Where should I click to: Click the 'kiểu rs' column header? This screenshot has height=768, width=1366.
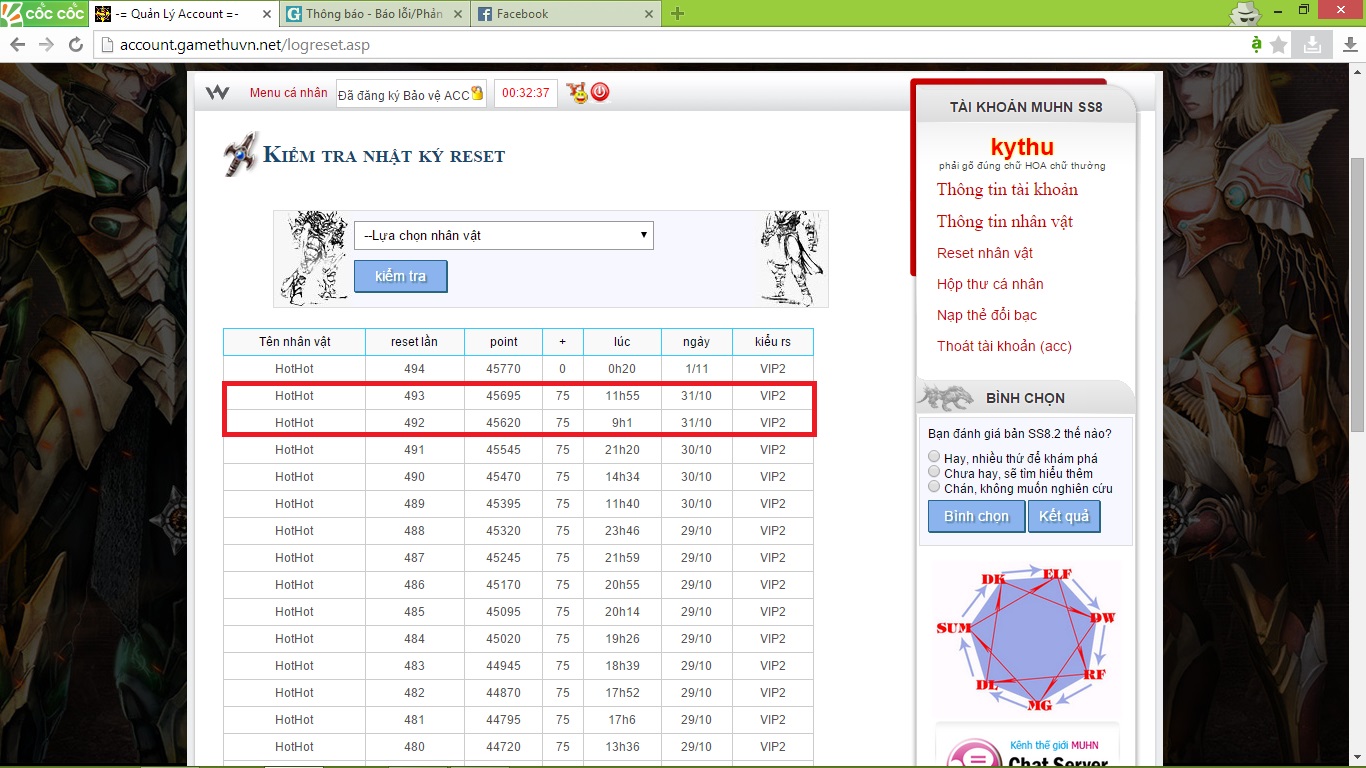pos(773,342)
